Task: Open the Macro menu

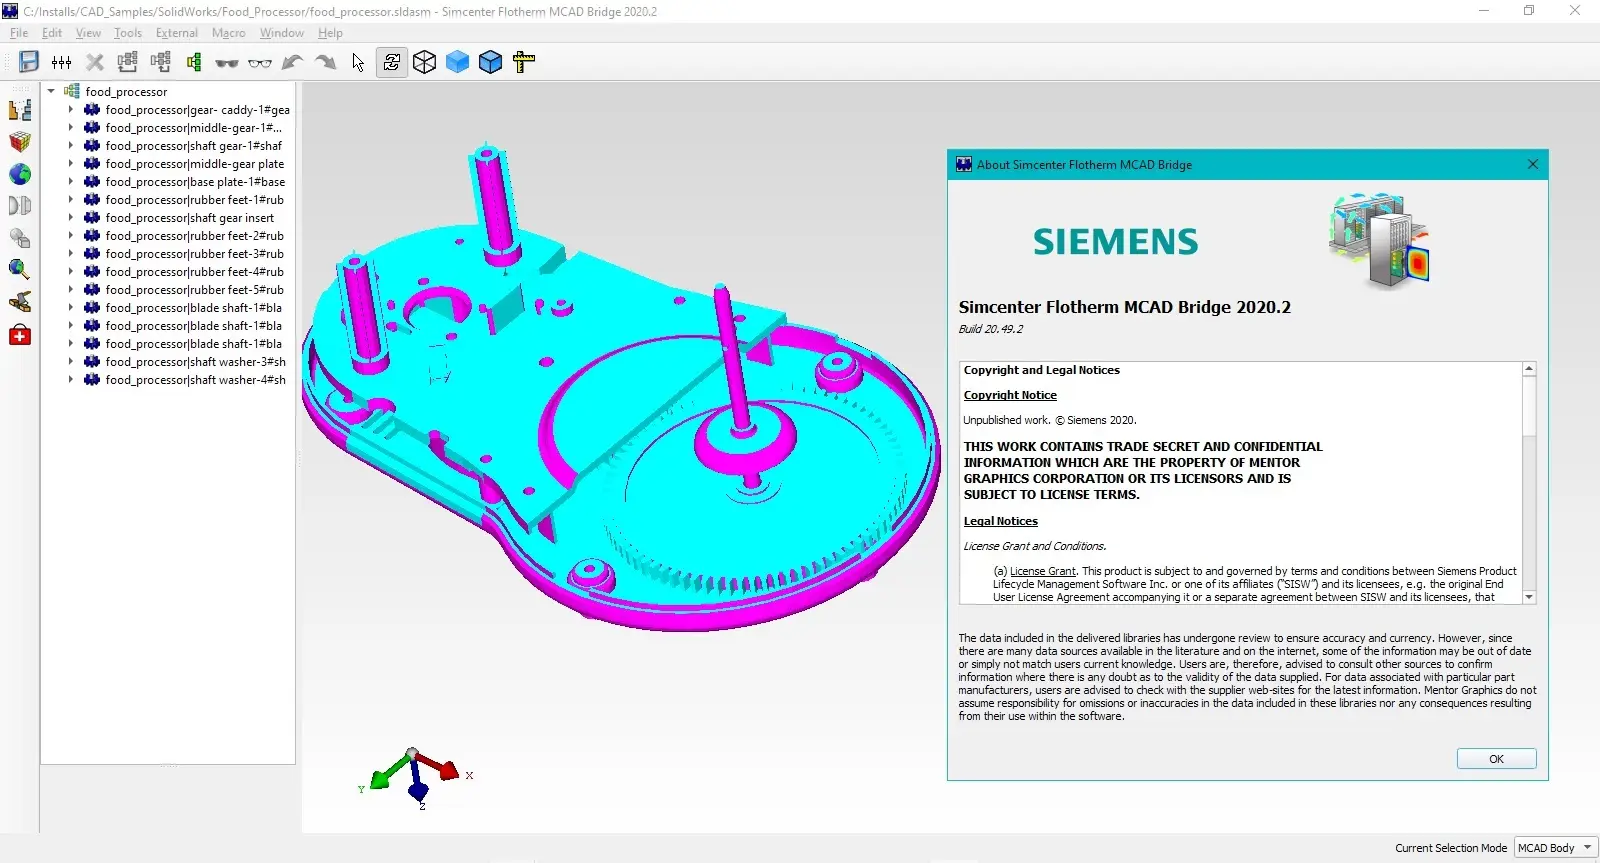Action: (229, 33)
